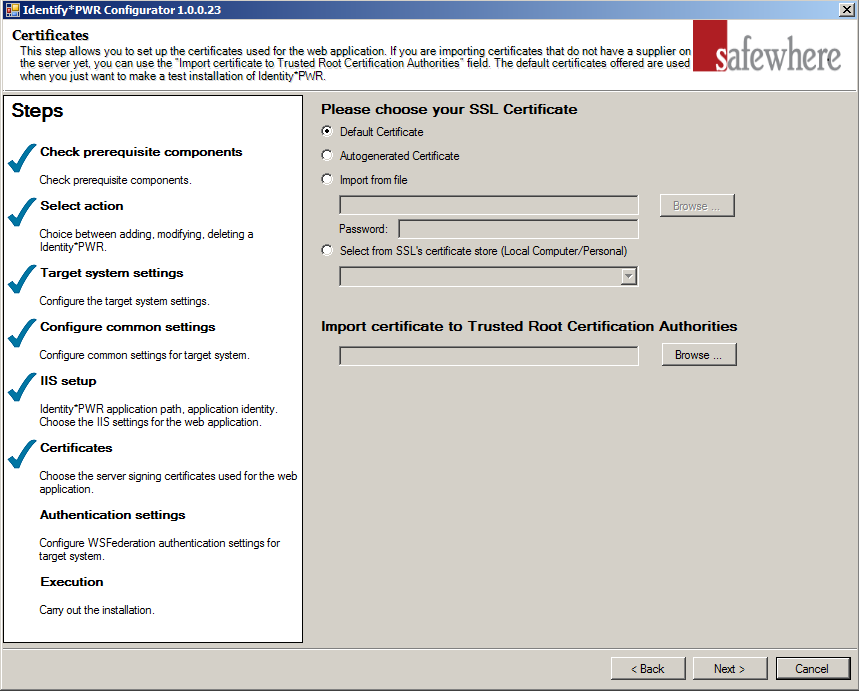Close the Configurator window
The image size is (859, 691).
pos(846,10)
